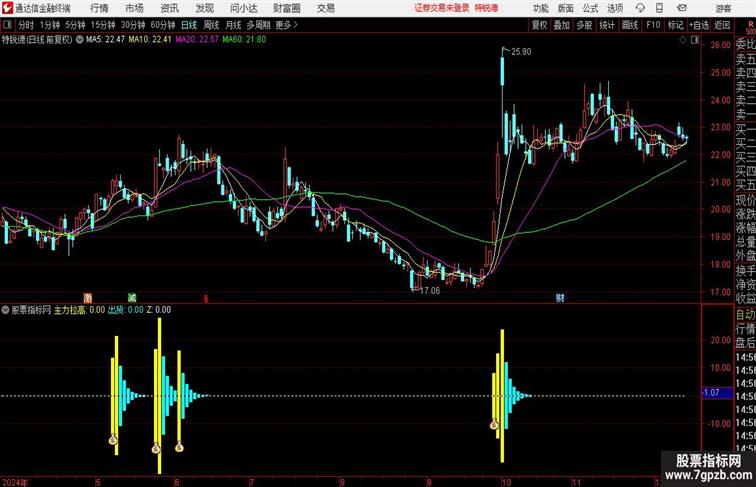
Task: Click the 返回 back button
Action: click(x=722, y=25)
